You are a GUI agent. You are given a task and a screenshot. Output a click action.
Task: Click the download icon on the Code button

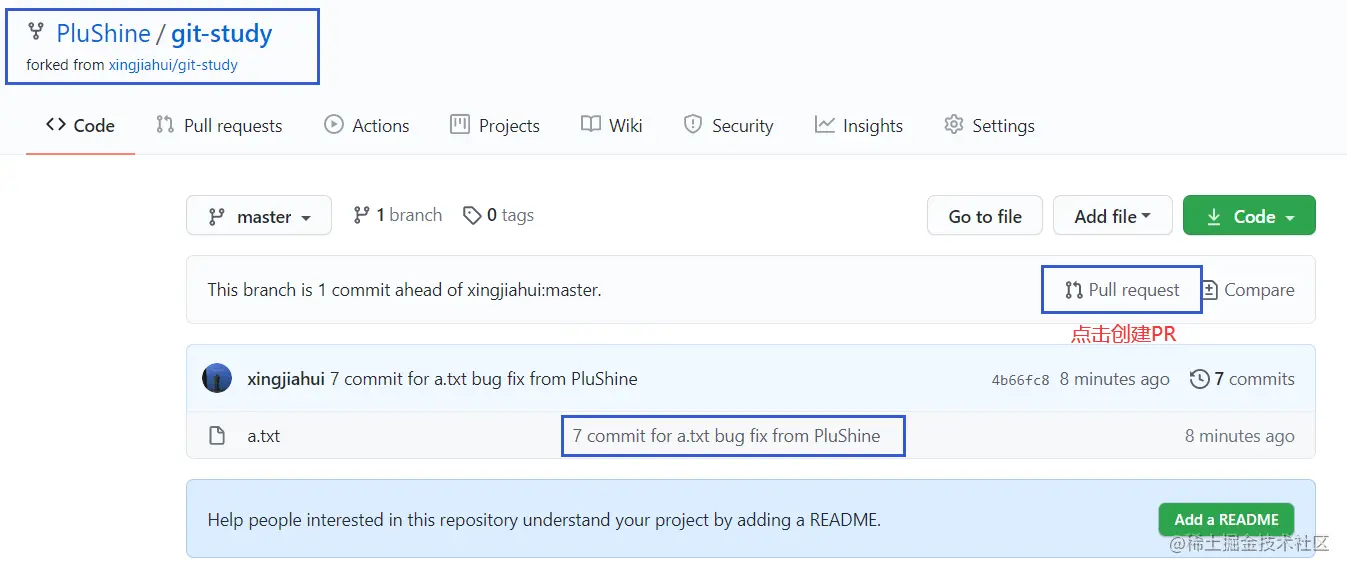click(1214, 216)
